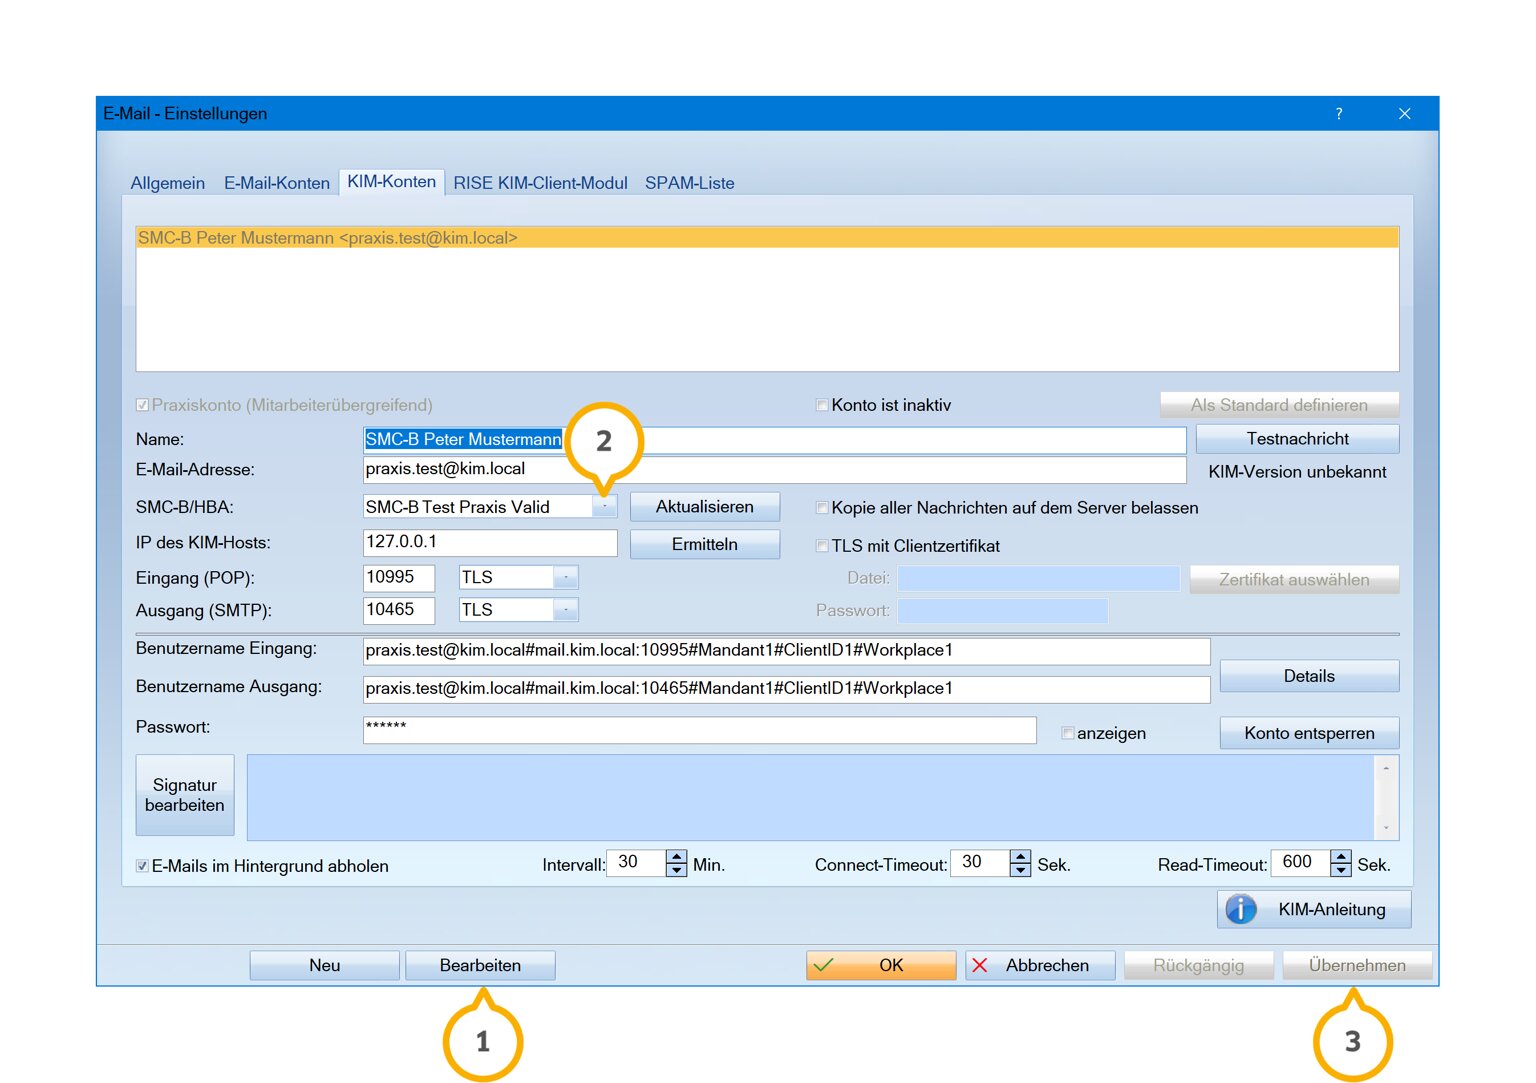Check the Passwort anzeigen box

tap(1068, 733)
